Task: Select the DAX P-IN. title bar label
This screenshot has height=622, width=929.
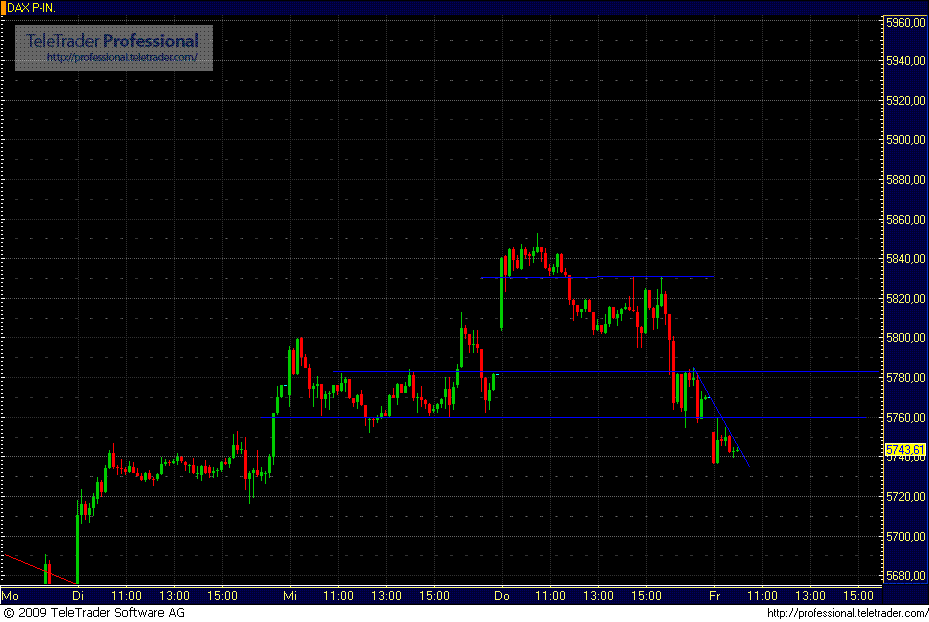Action: coord(34,6)
